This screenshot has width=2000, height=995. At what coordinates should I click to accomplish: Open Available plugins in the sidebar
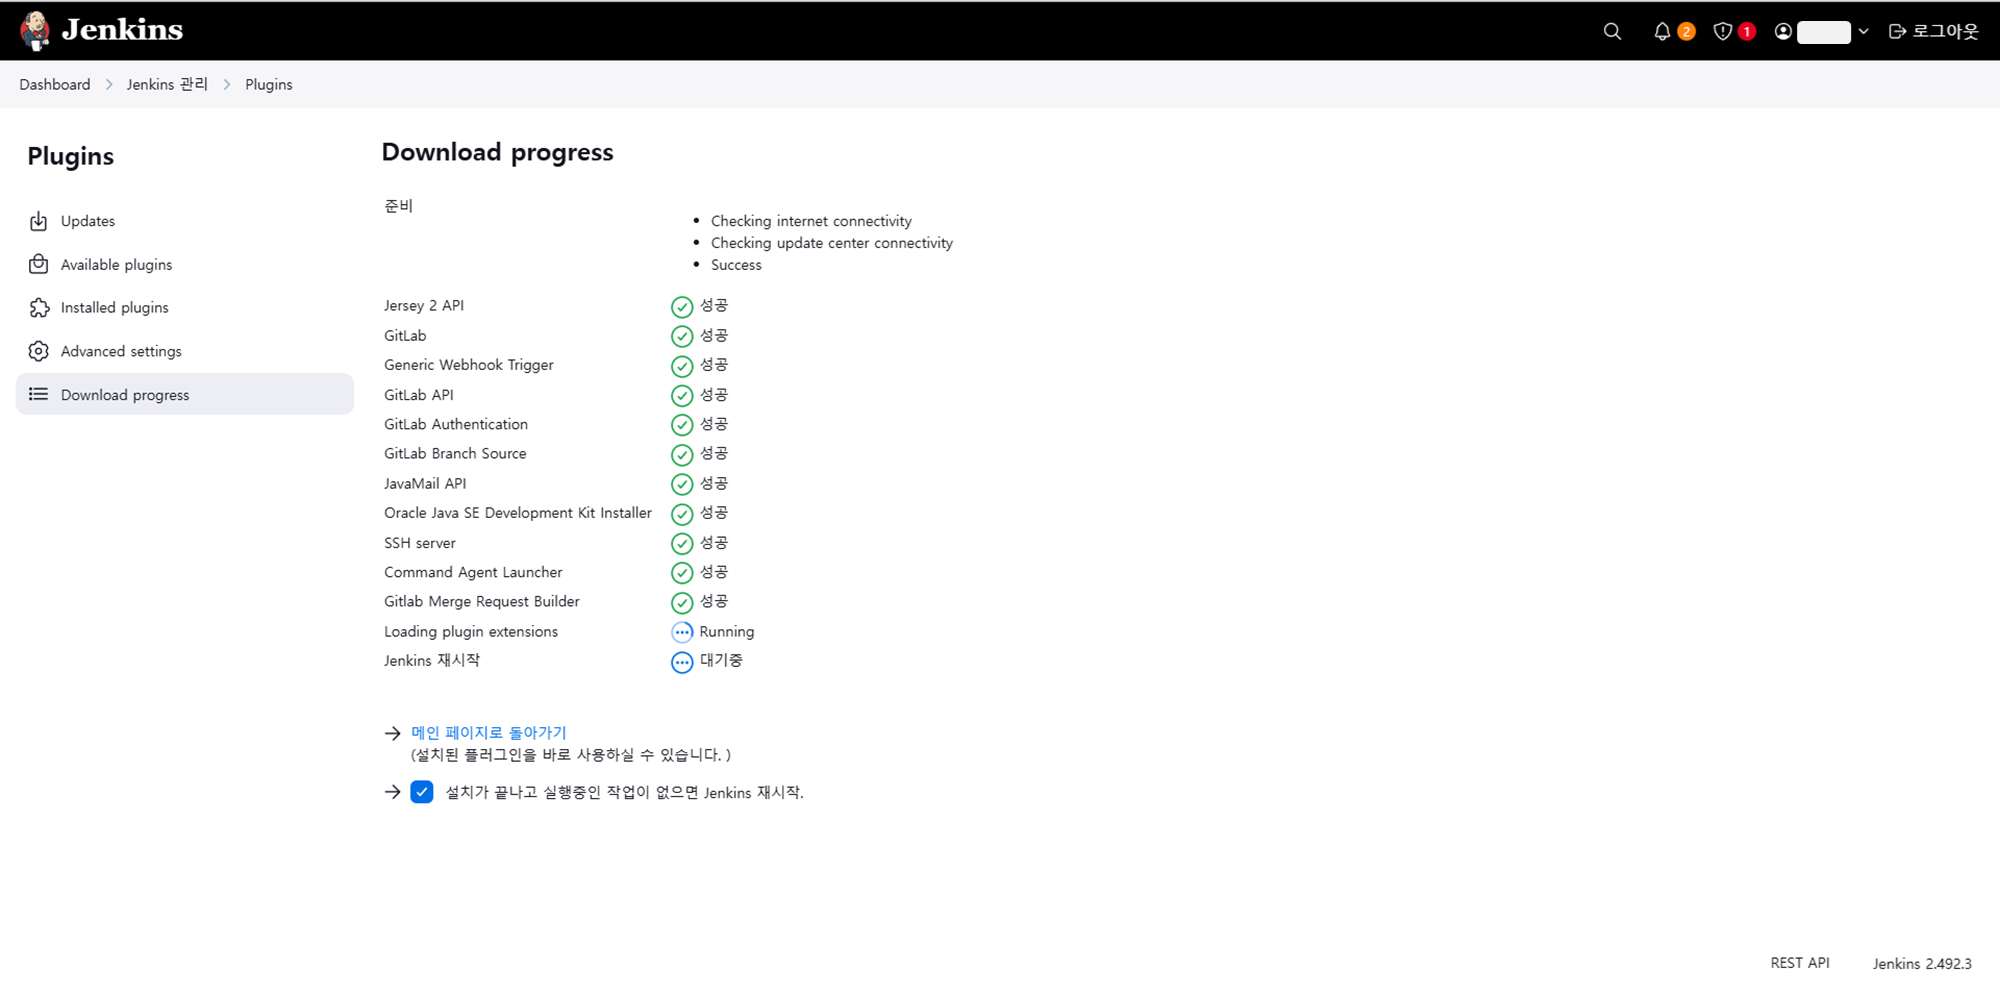185,265
